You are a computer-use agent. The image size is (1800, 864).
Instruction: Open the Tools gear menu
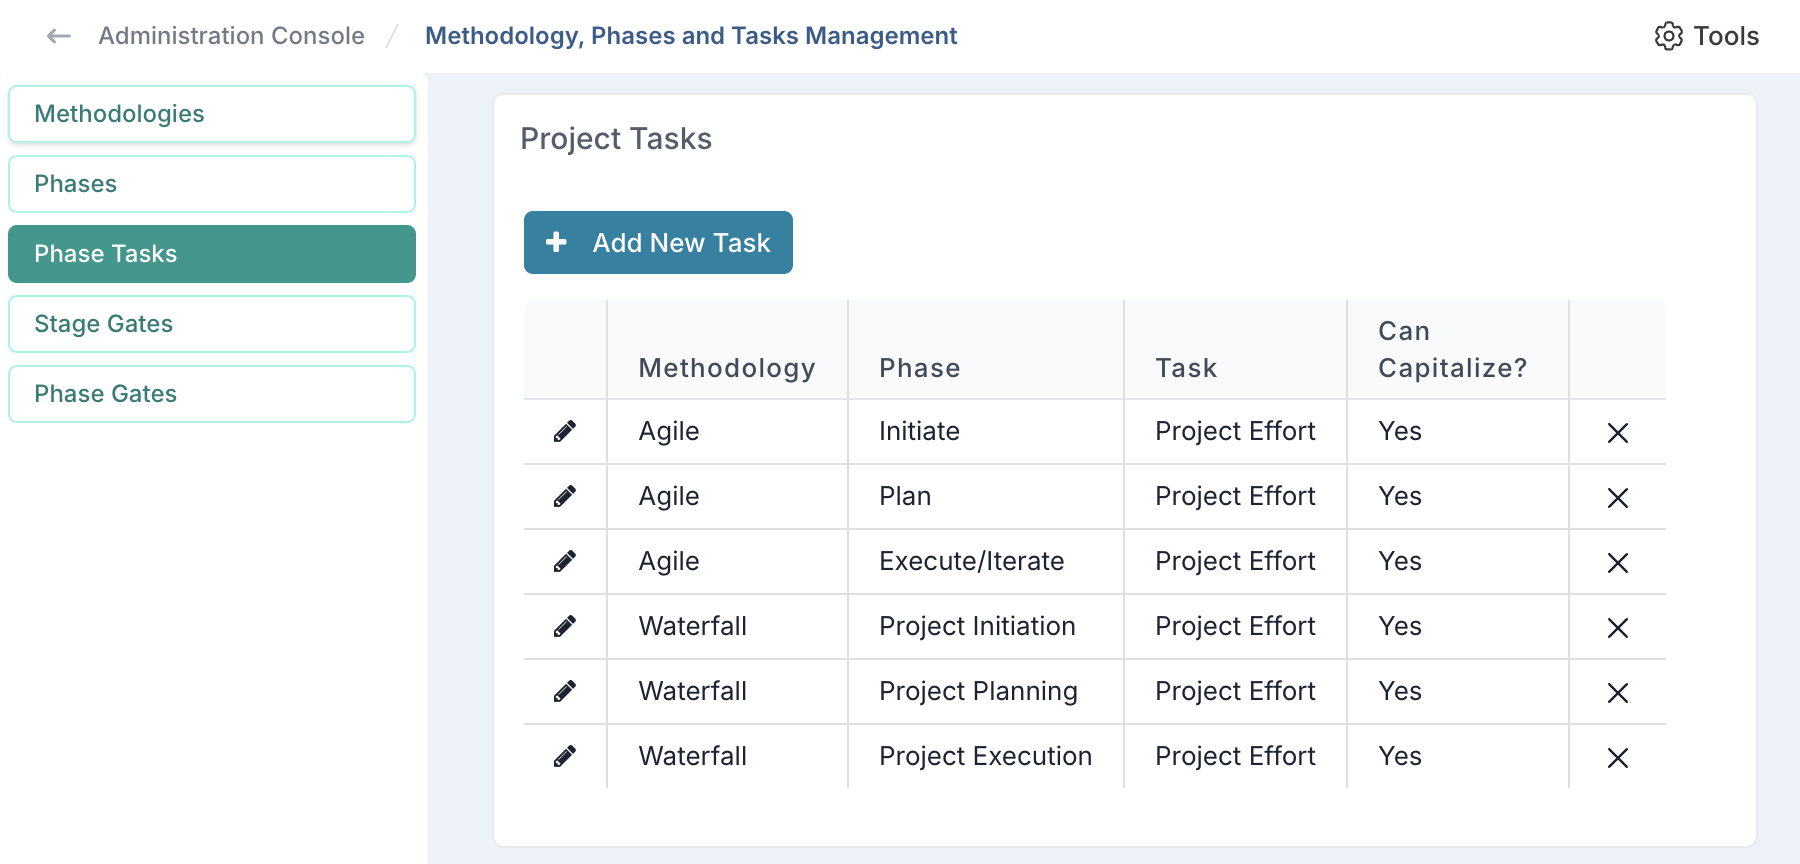(x=1706, y=36)
